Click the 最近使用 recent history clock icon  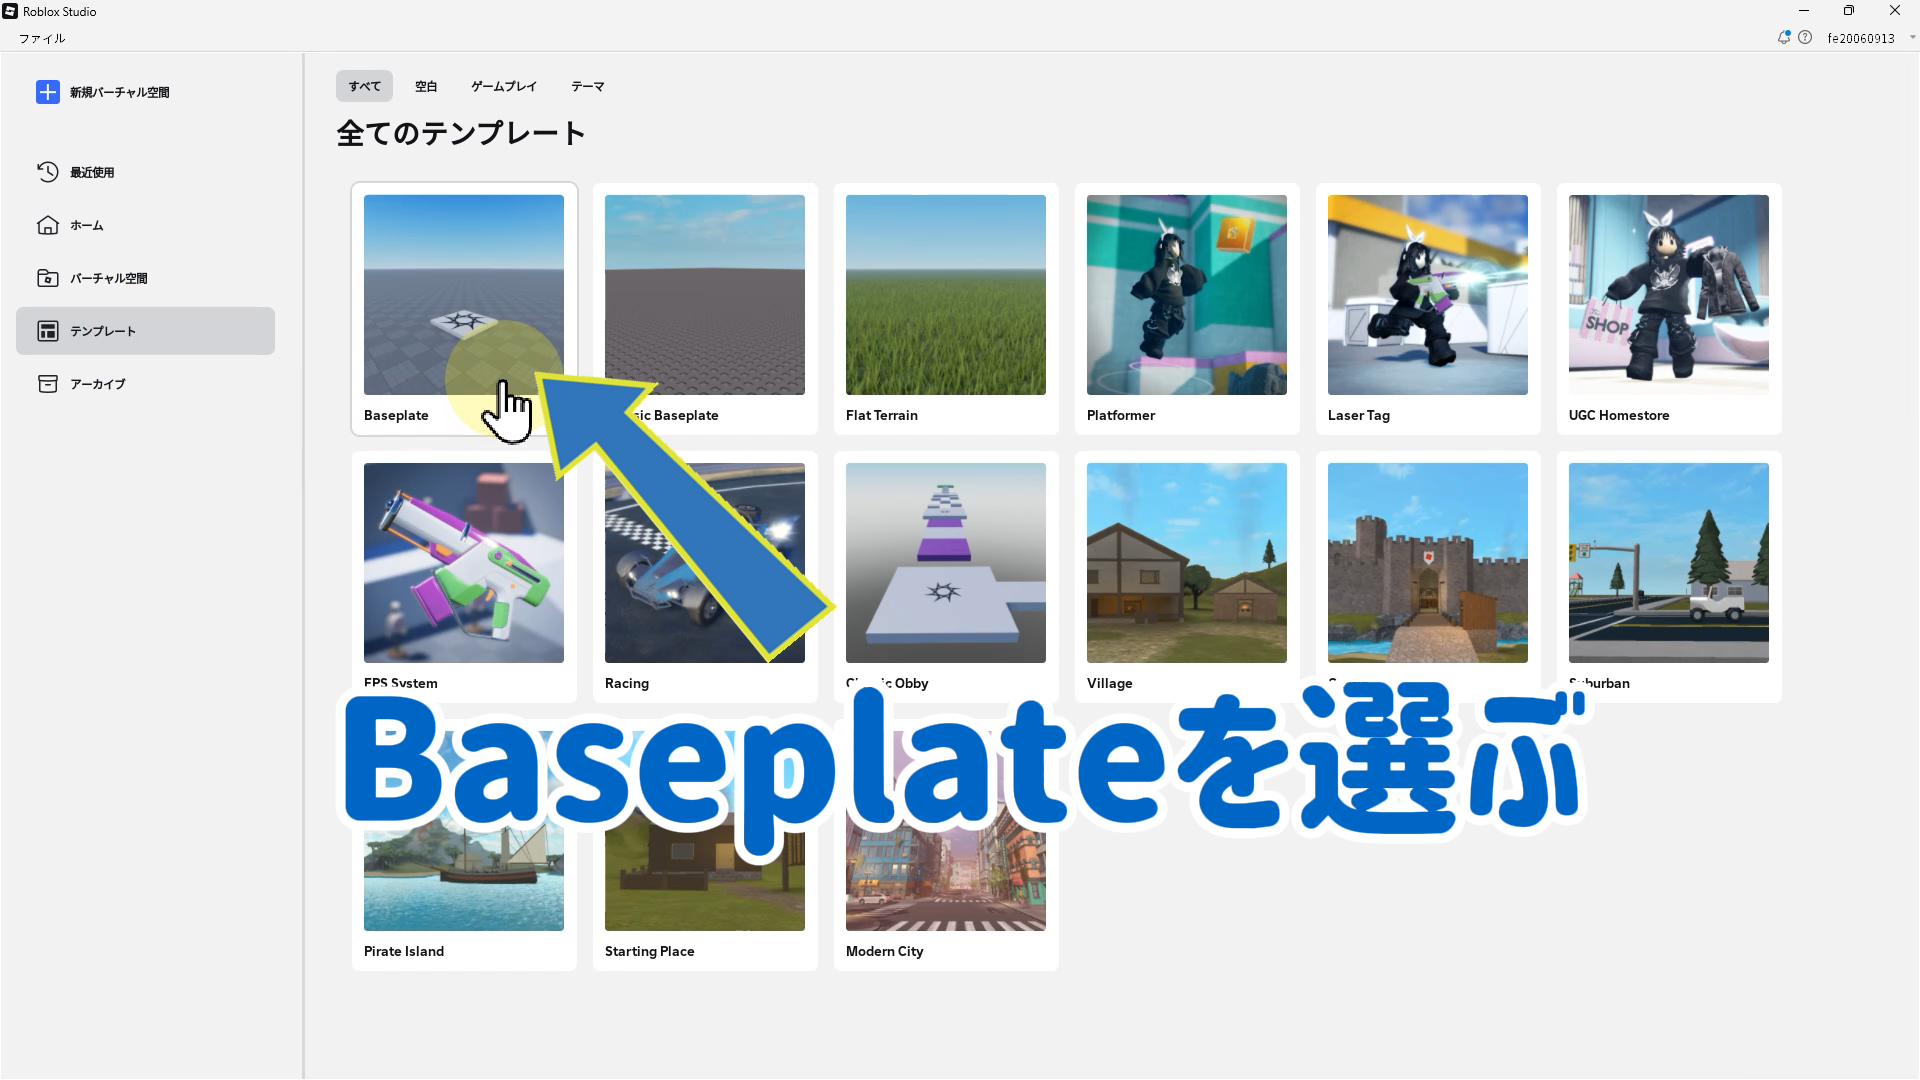click(x=47, y=172)
